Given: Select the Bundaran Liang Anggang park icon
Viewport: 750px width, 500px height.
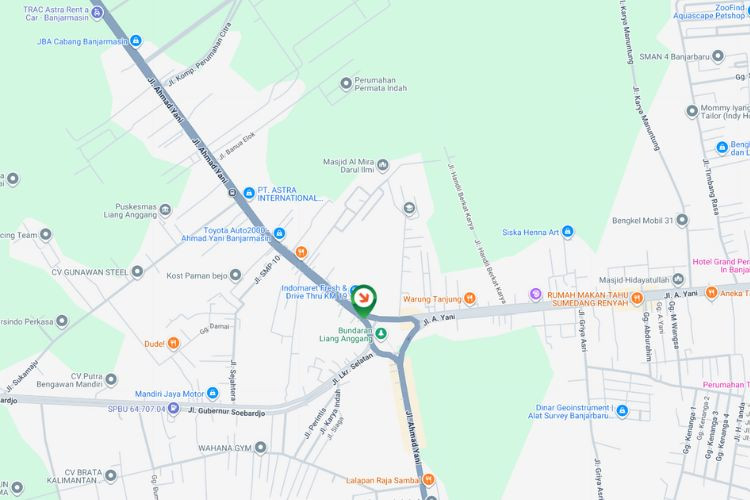Looking at the screenshot, I should (x=381, y=333).
